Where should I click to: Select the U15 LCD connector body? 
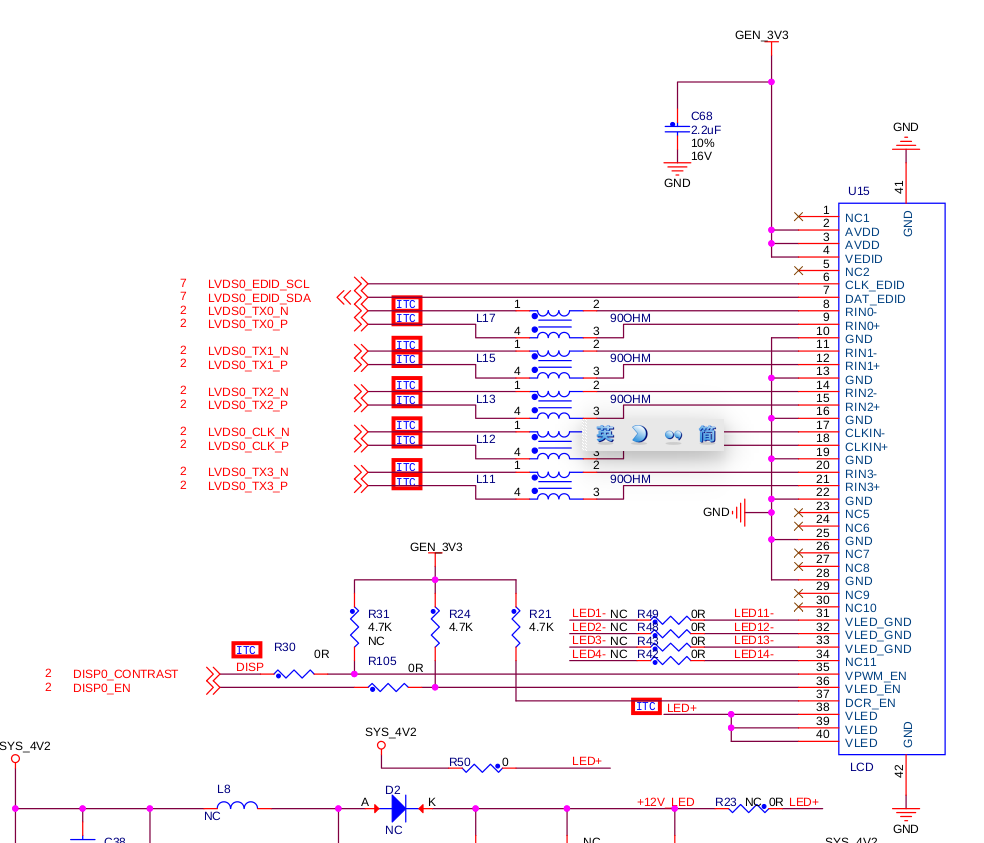pyautogui.click(x=892, y=479)
